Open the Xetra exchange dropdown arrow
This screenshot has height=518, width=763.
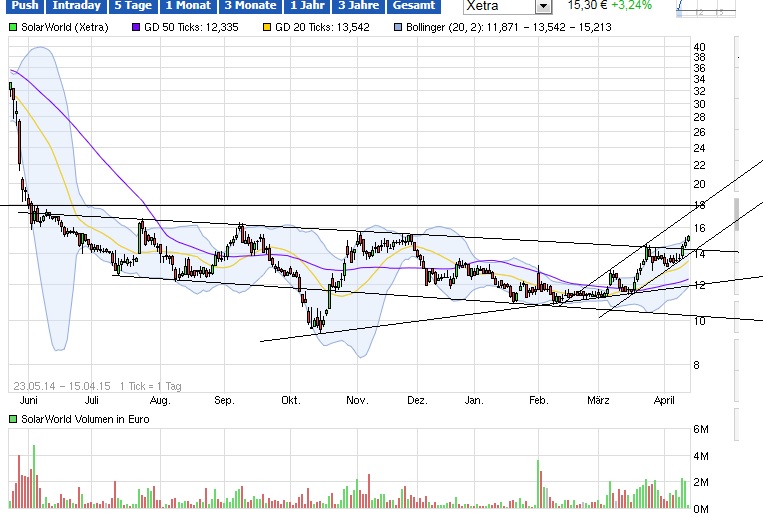click(x=543, y=6)
